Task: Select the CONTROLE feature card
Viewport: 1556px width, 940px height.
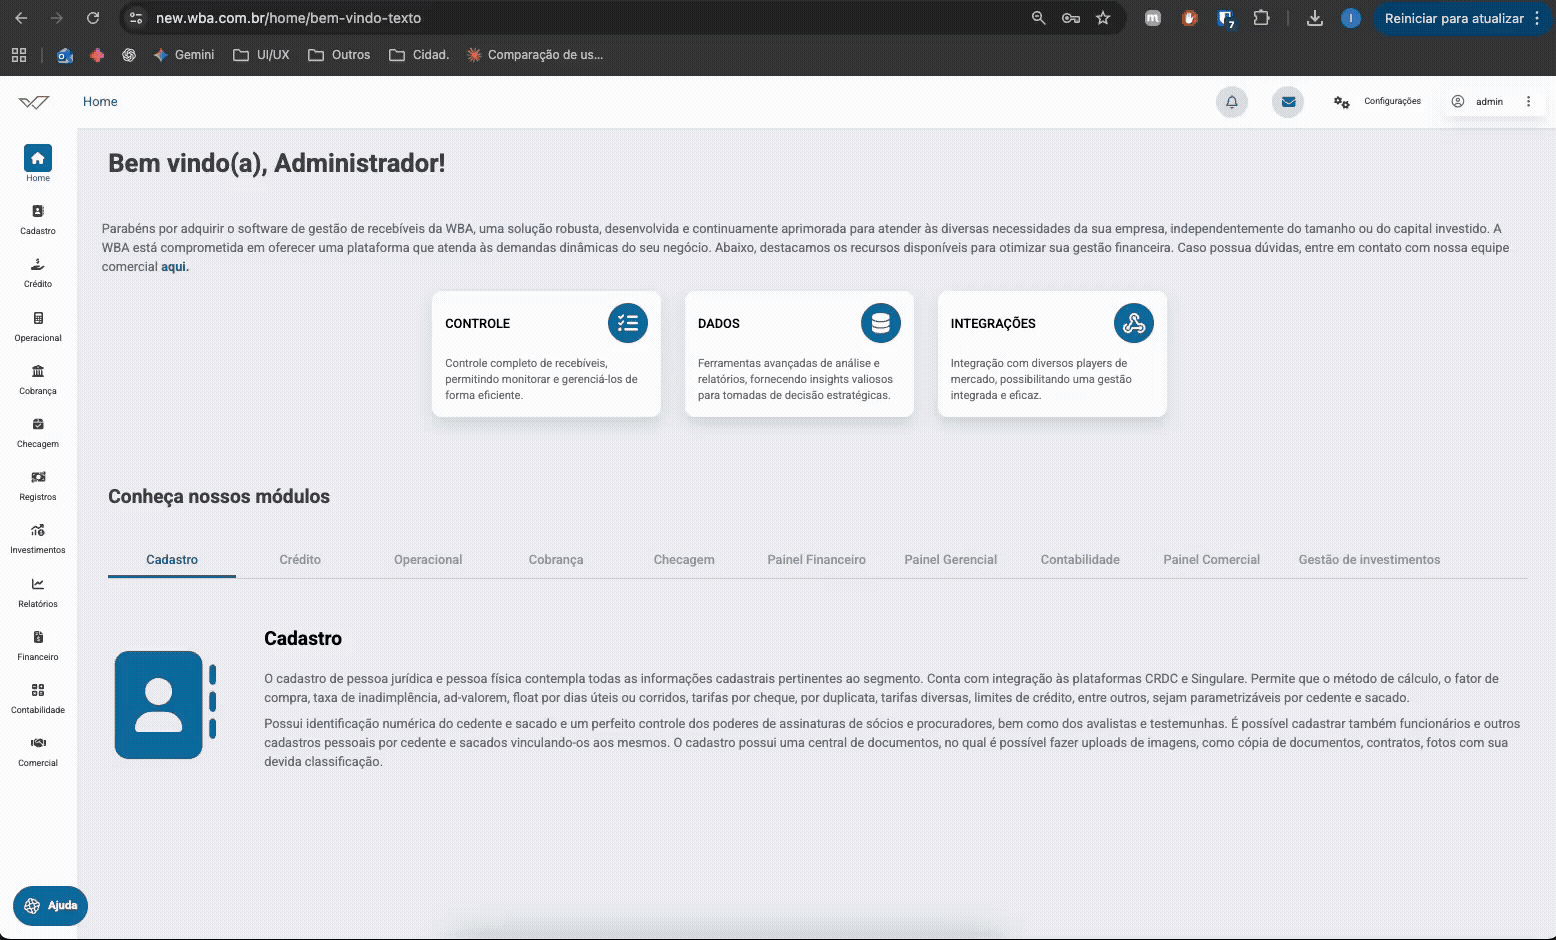Action: point(546,354)
